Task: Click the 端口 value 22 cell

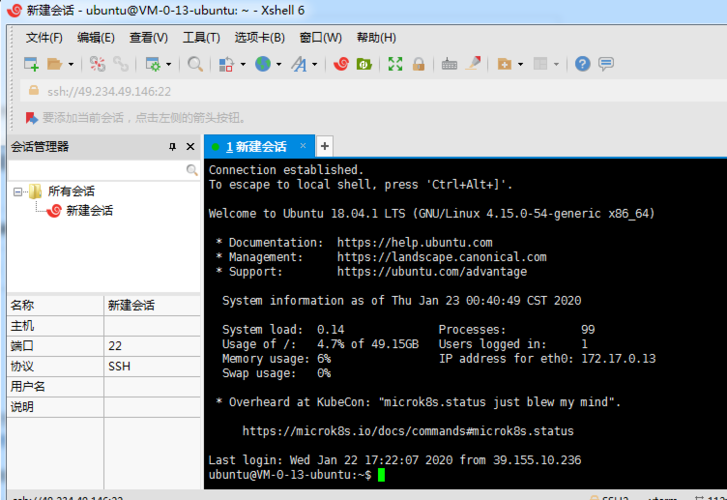Action: pyautogui.click(x=152, y=346)
